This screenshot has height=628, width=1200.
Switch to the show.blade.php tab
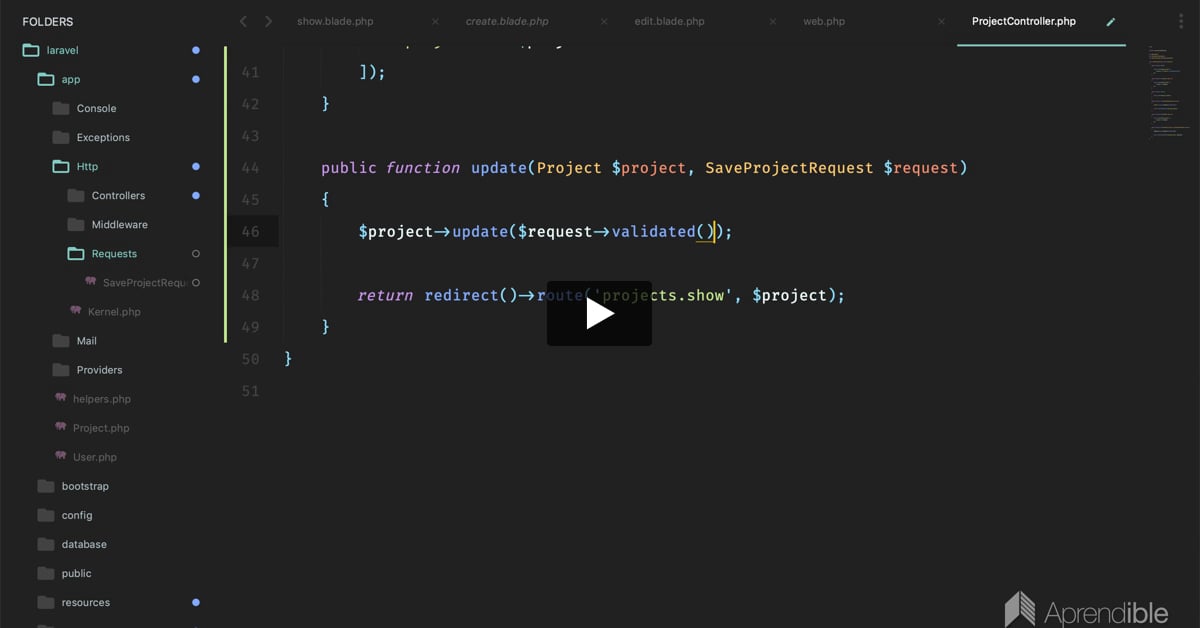pos(335,21)
